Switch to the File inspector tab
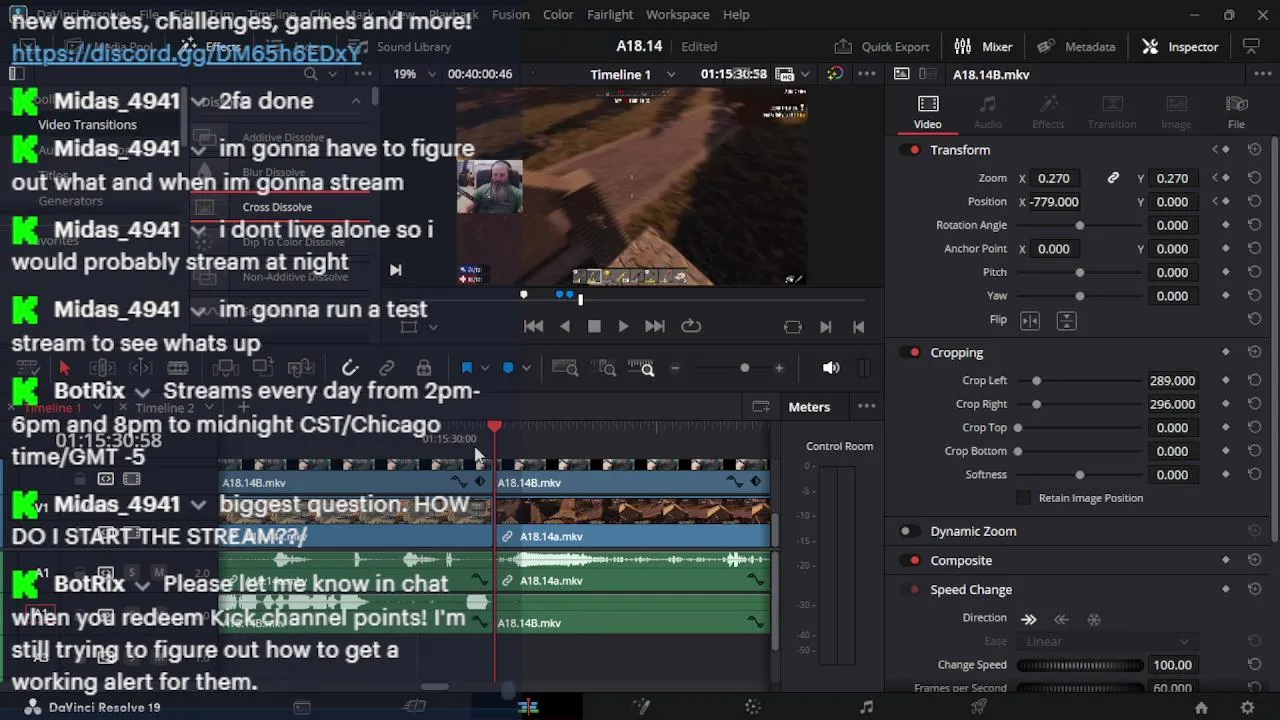1280x720 pixels. click(x=1236, y=111)
